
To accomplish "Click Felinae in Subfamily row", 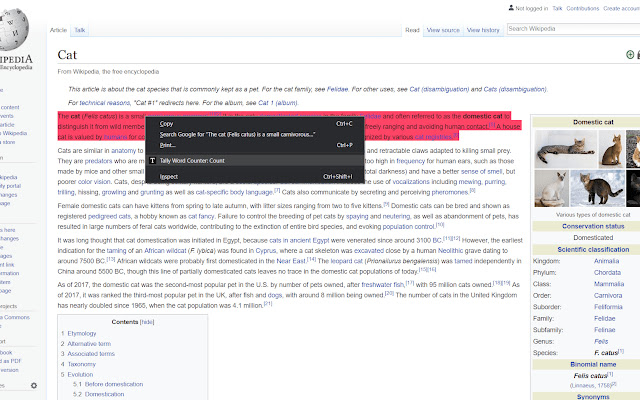I will point(604,330).
